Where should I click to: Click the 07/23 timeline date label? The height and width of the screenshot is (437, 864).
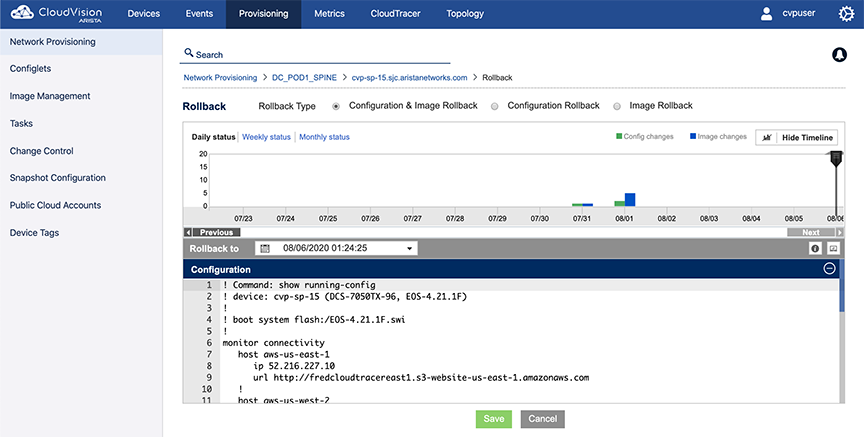(243, 219)
